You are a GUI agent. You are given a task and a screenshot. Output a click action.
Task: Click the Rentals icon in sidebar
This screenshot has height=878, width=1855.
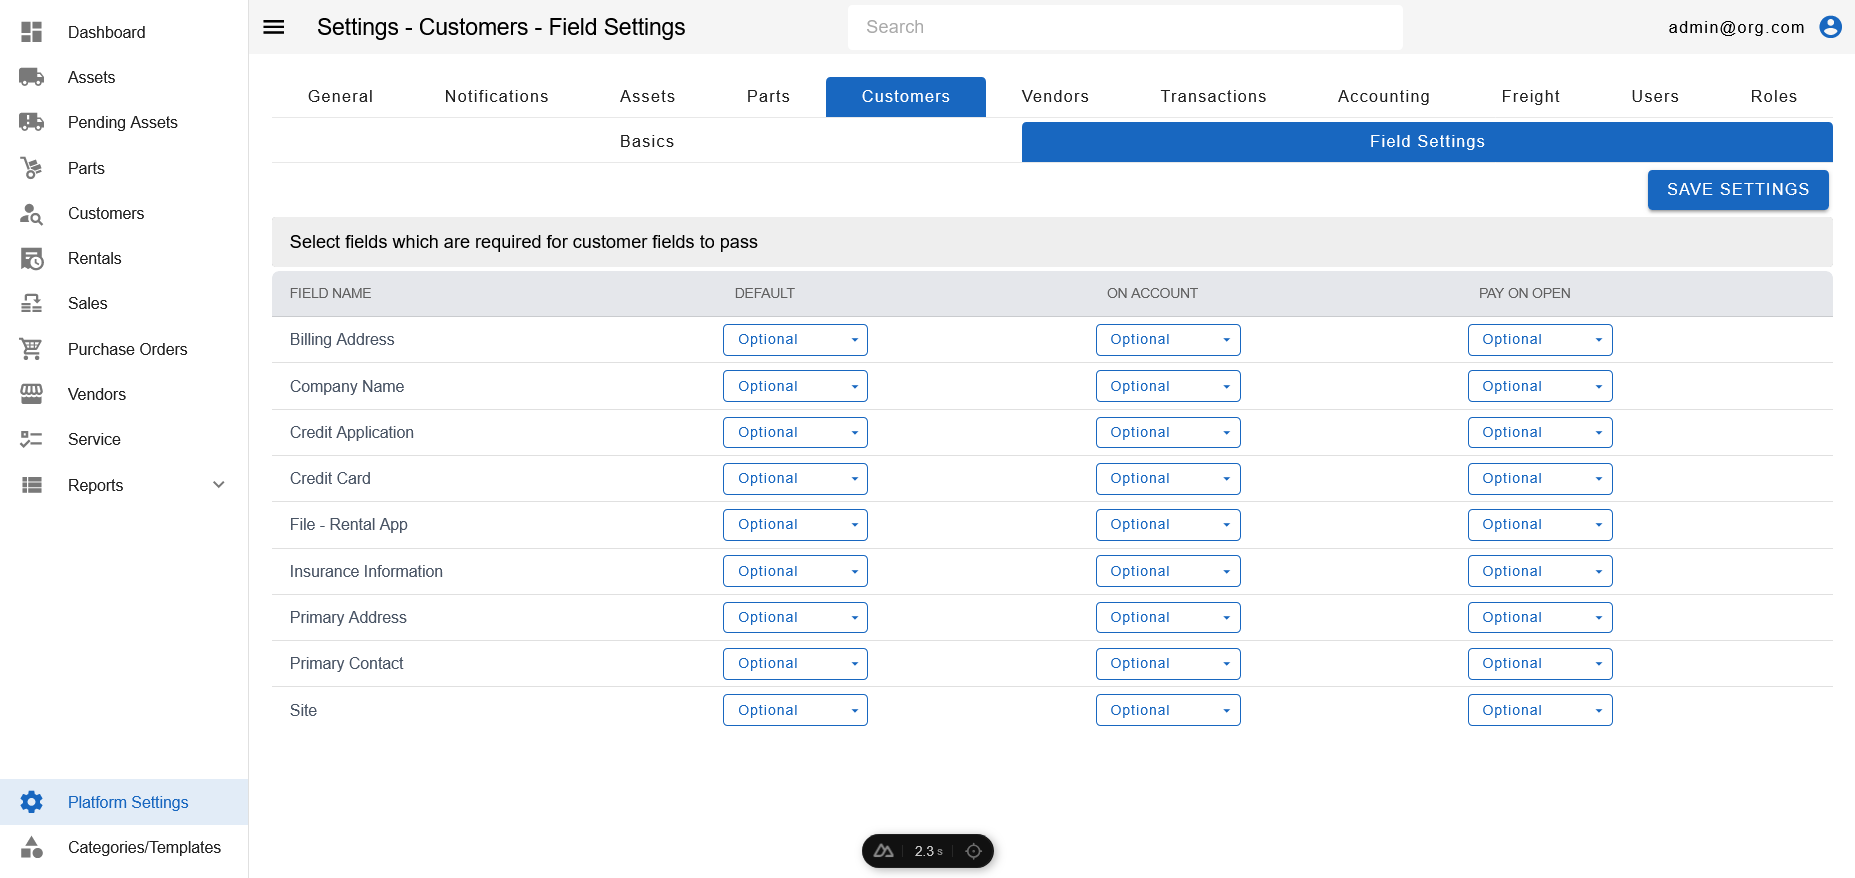[32, 259]
